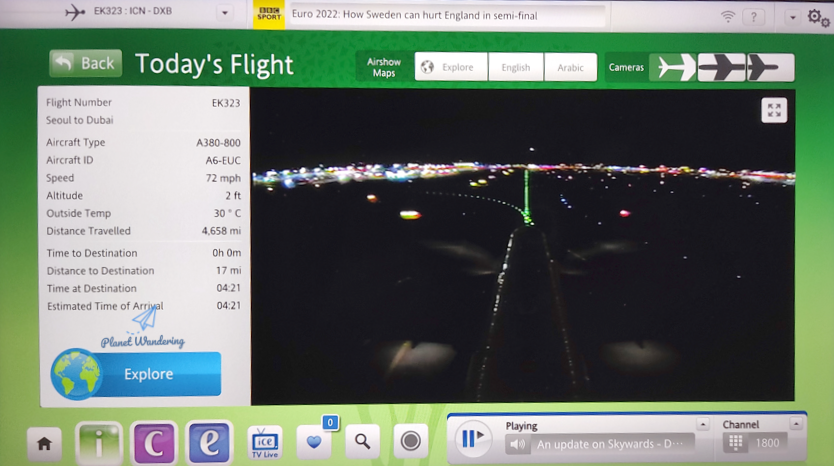Click the 'Seoul to Dubai' route text
The width and height of the screenshot is (834, 466).
coord(79,120)
